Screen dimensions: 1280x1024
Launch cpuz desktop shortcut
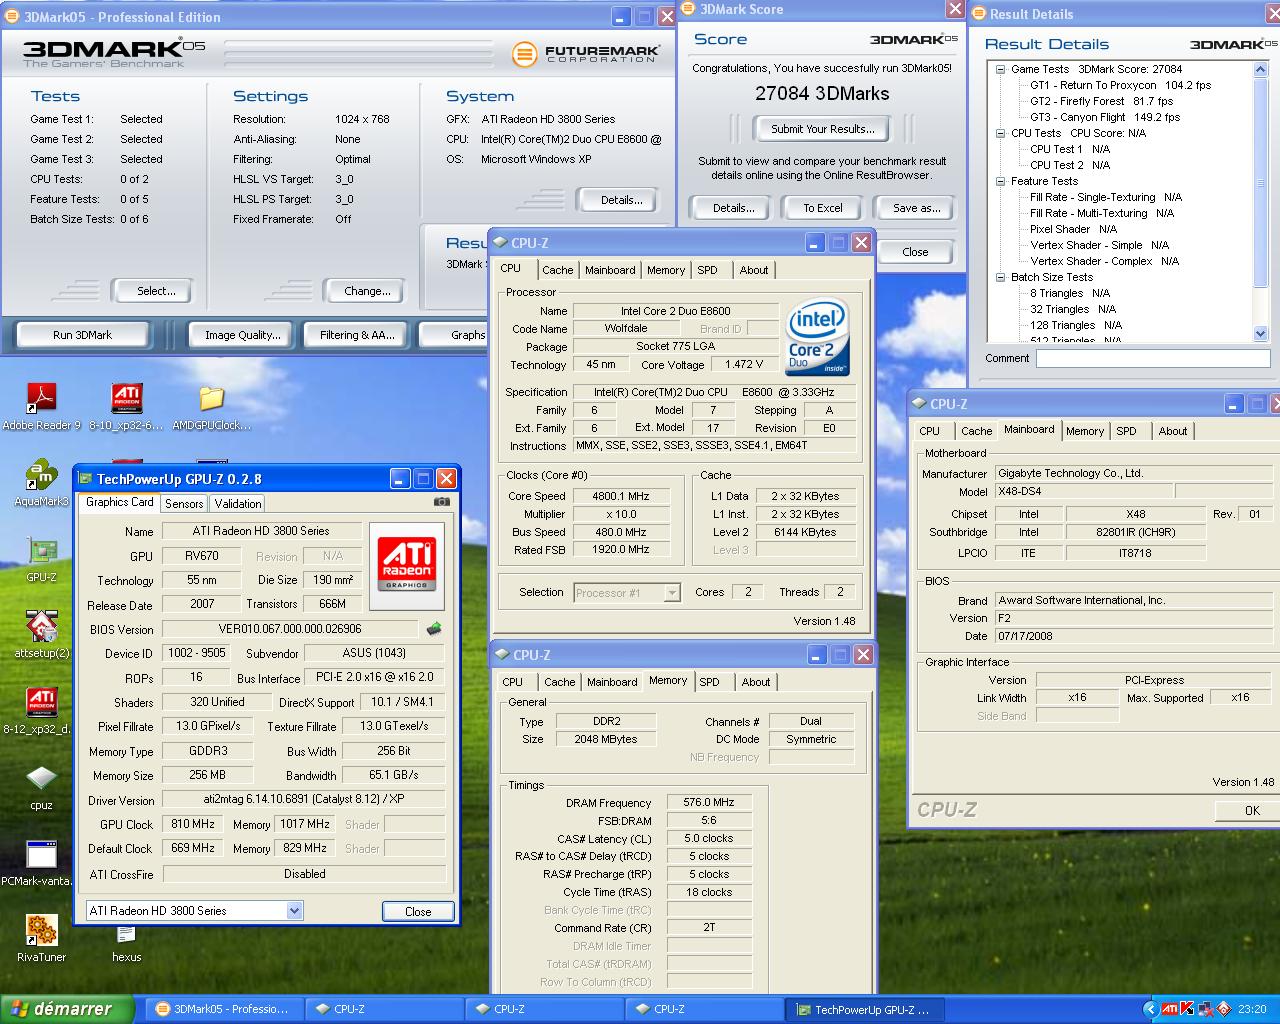pyautogui.click(x=41, y=777)
